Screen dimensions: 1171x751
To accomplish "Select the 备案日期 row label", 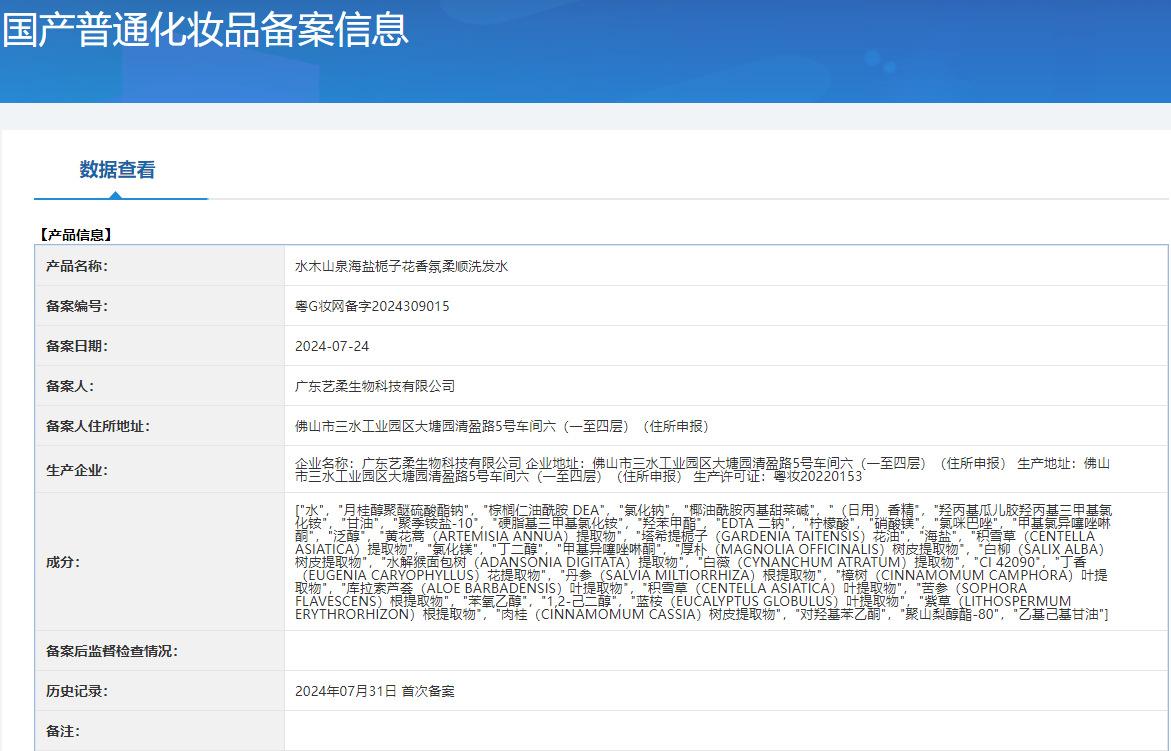I will [77, 346].
